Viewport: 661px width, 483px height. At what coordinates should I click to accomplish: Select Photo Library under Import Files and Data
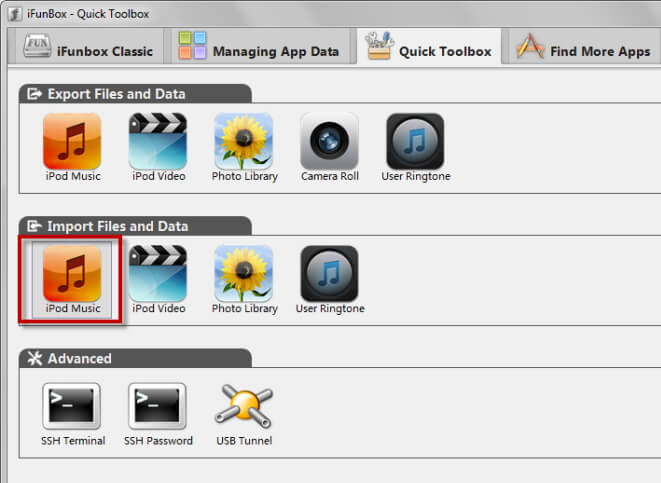pos(244,279)
